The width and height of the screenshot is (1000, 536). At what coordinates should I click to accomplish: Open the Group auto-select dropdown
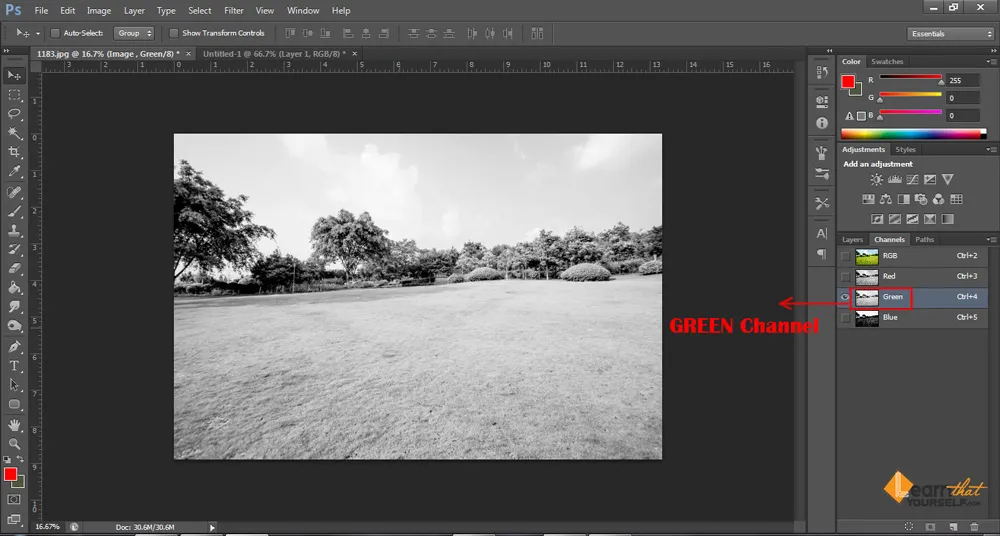pyautogui.click(x=134, y=33)
